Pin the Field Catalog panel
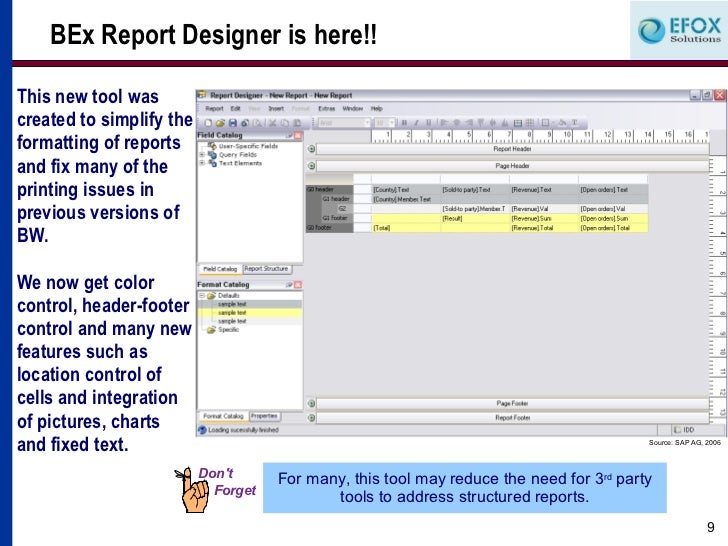 (x=289, y=135)
